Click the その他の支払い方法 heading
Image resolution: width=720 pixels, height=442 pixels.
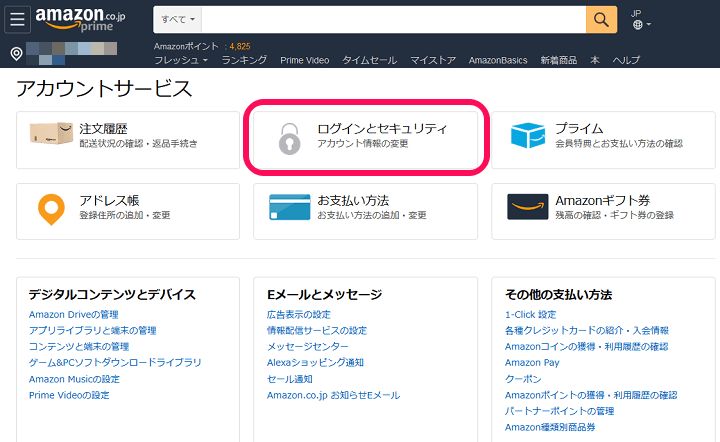point(558,295)
